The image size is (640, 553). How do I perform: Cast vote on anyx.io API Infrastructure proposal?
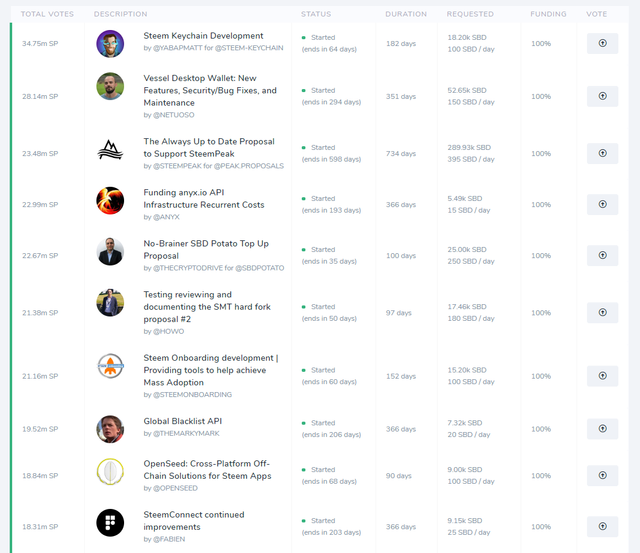click(x=602, y=204)
